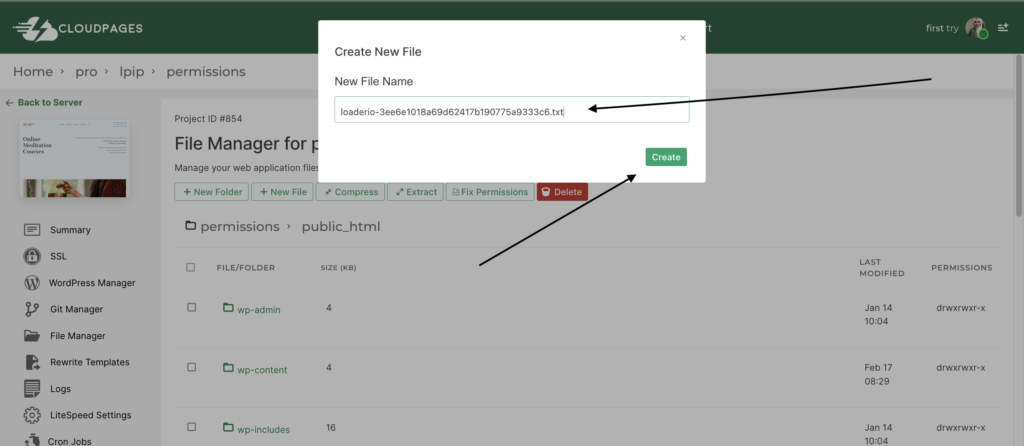
Task: Click the New File Name input field
Action: tap(511, 110)
